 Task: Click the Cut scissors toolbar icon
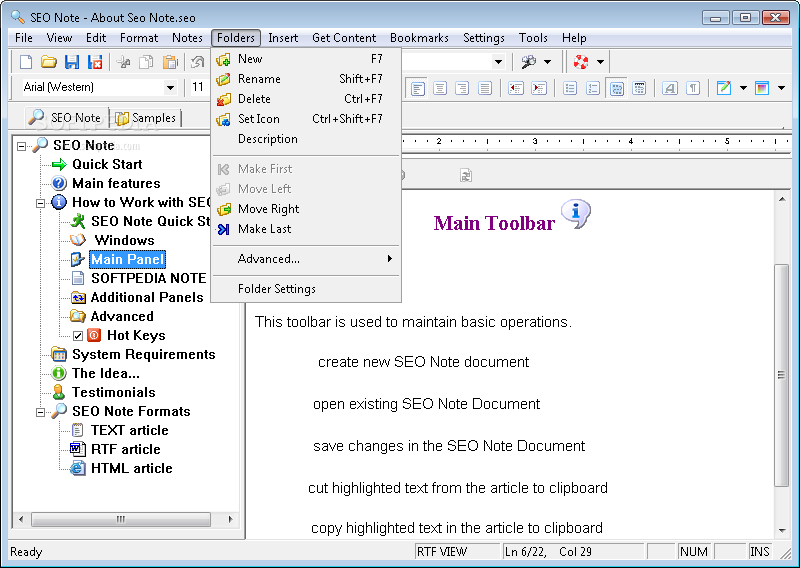[x=123, y=62]
